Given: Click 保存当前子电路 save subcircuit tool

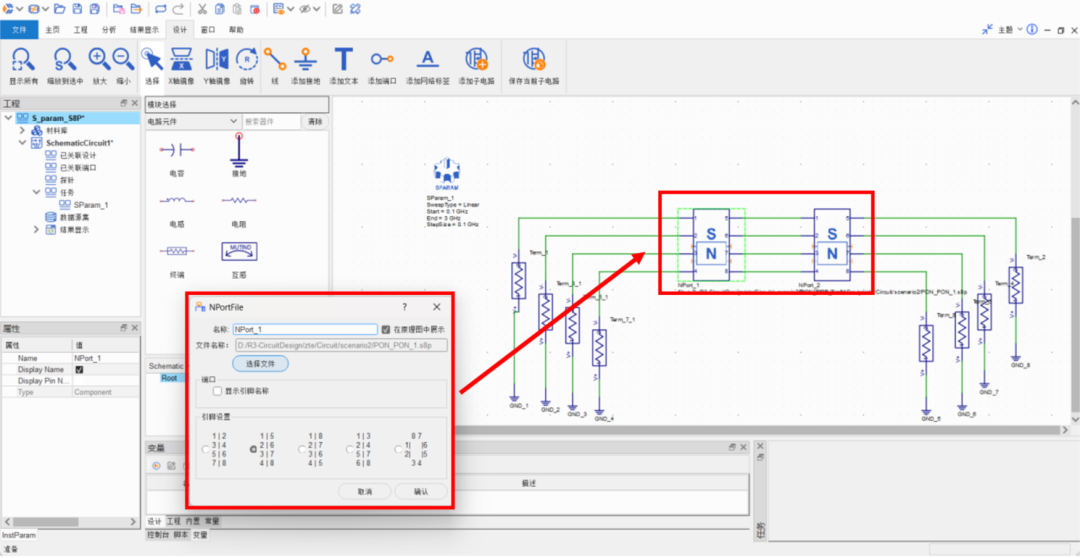Looking at the screenshot, I should 534,66.
